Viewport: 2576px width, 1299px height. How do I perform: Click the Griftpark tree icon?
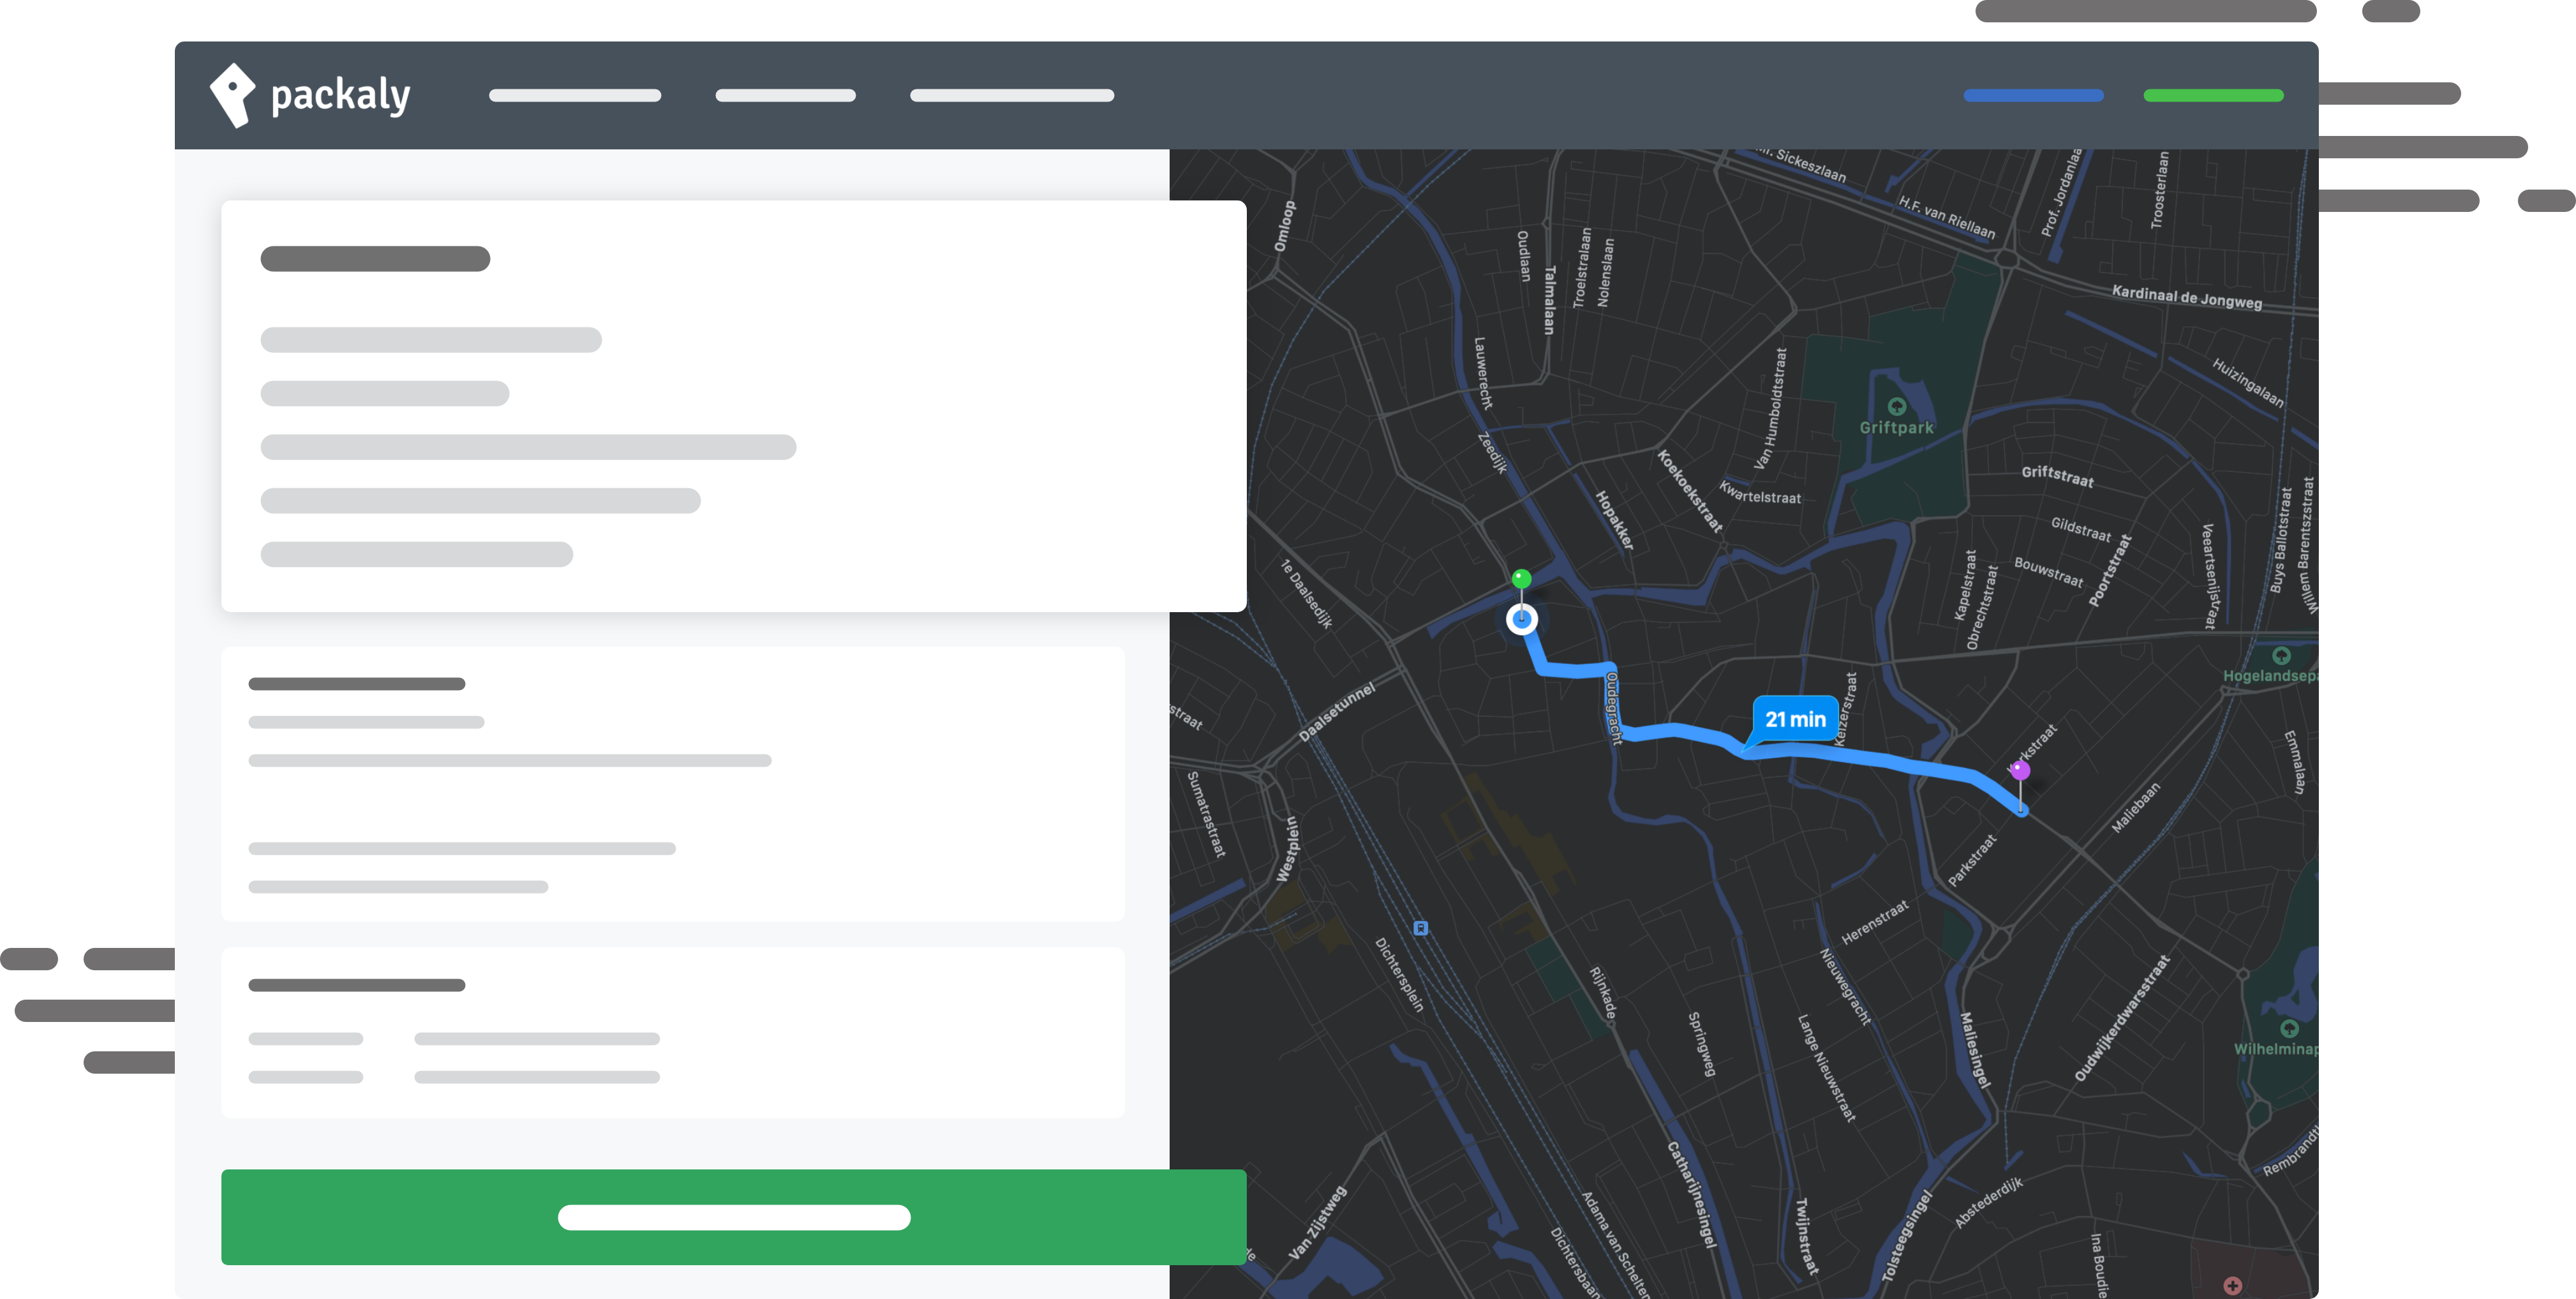click(x=1896, y=406)
